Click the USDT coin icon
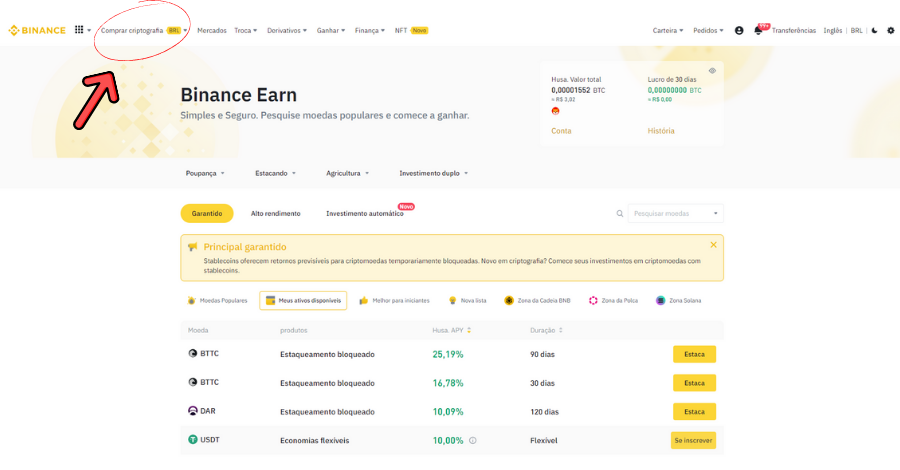Image resolution: width=900 pixels, height=470 pixels. point(193,440)
